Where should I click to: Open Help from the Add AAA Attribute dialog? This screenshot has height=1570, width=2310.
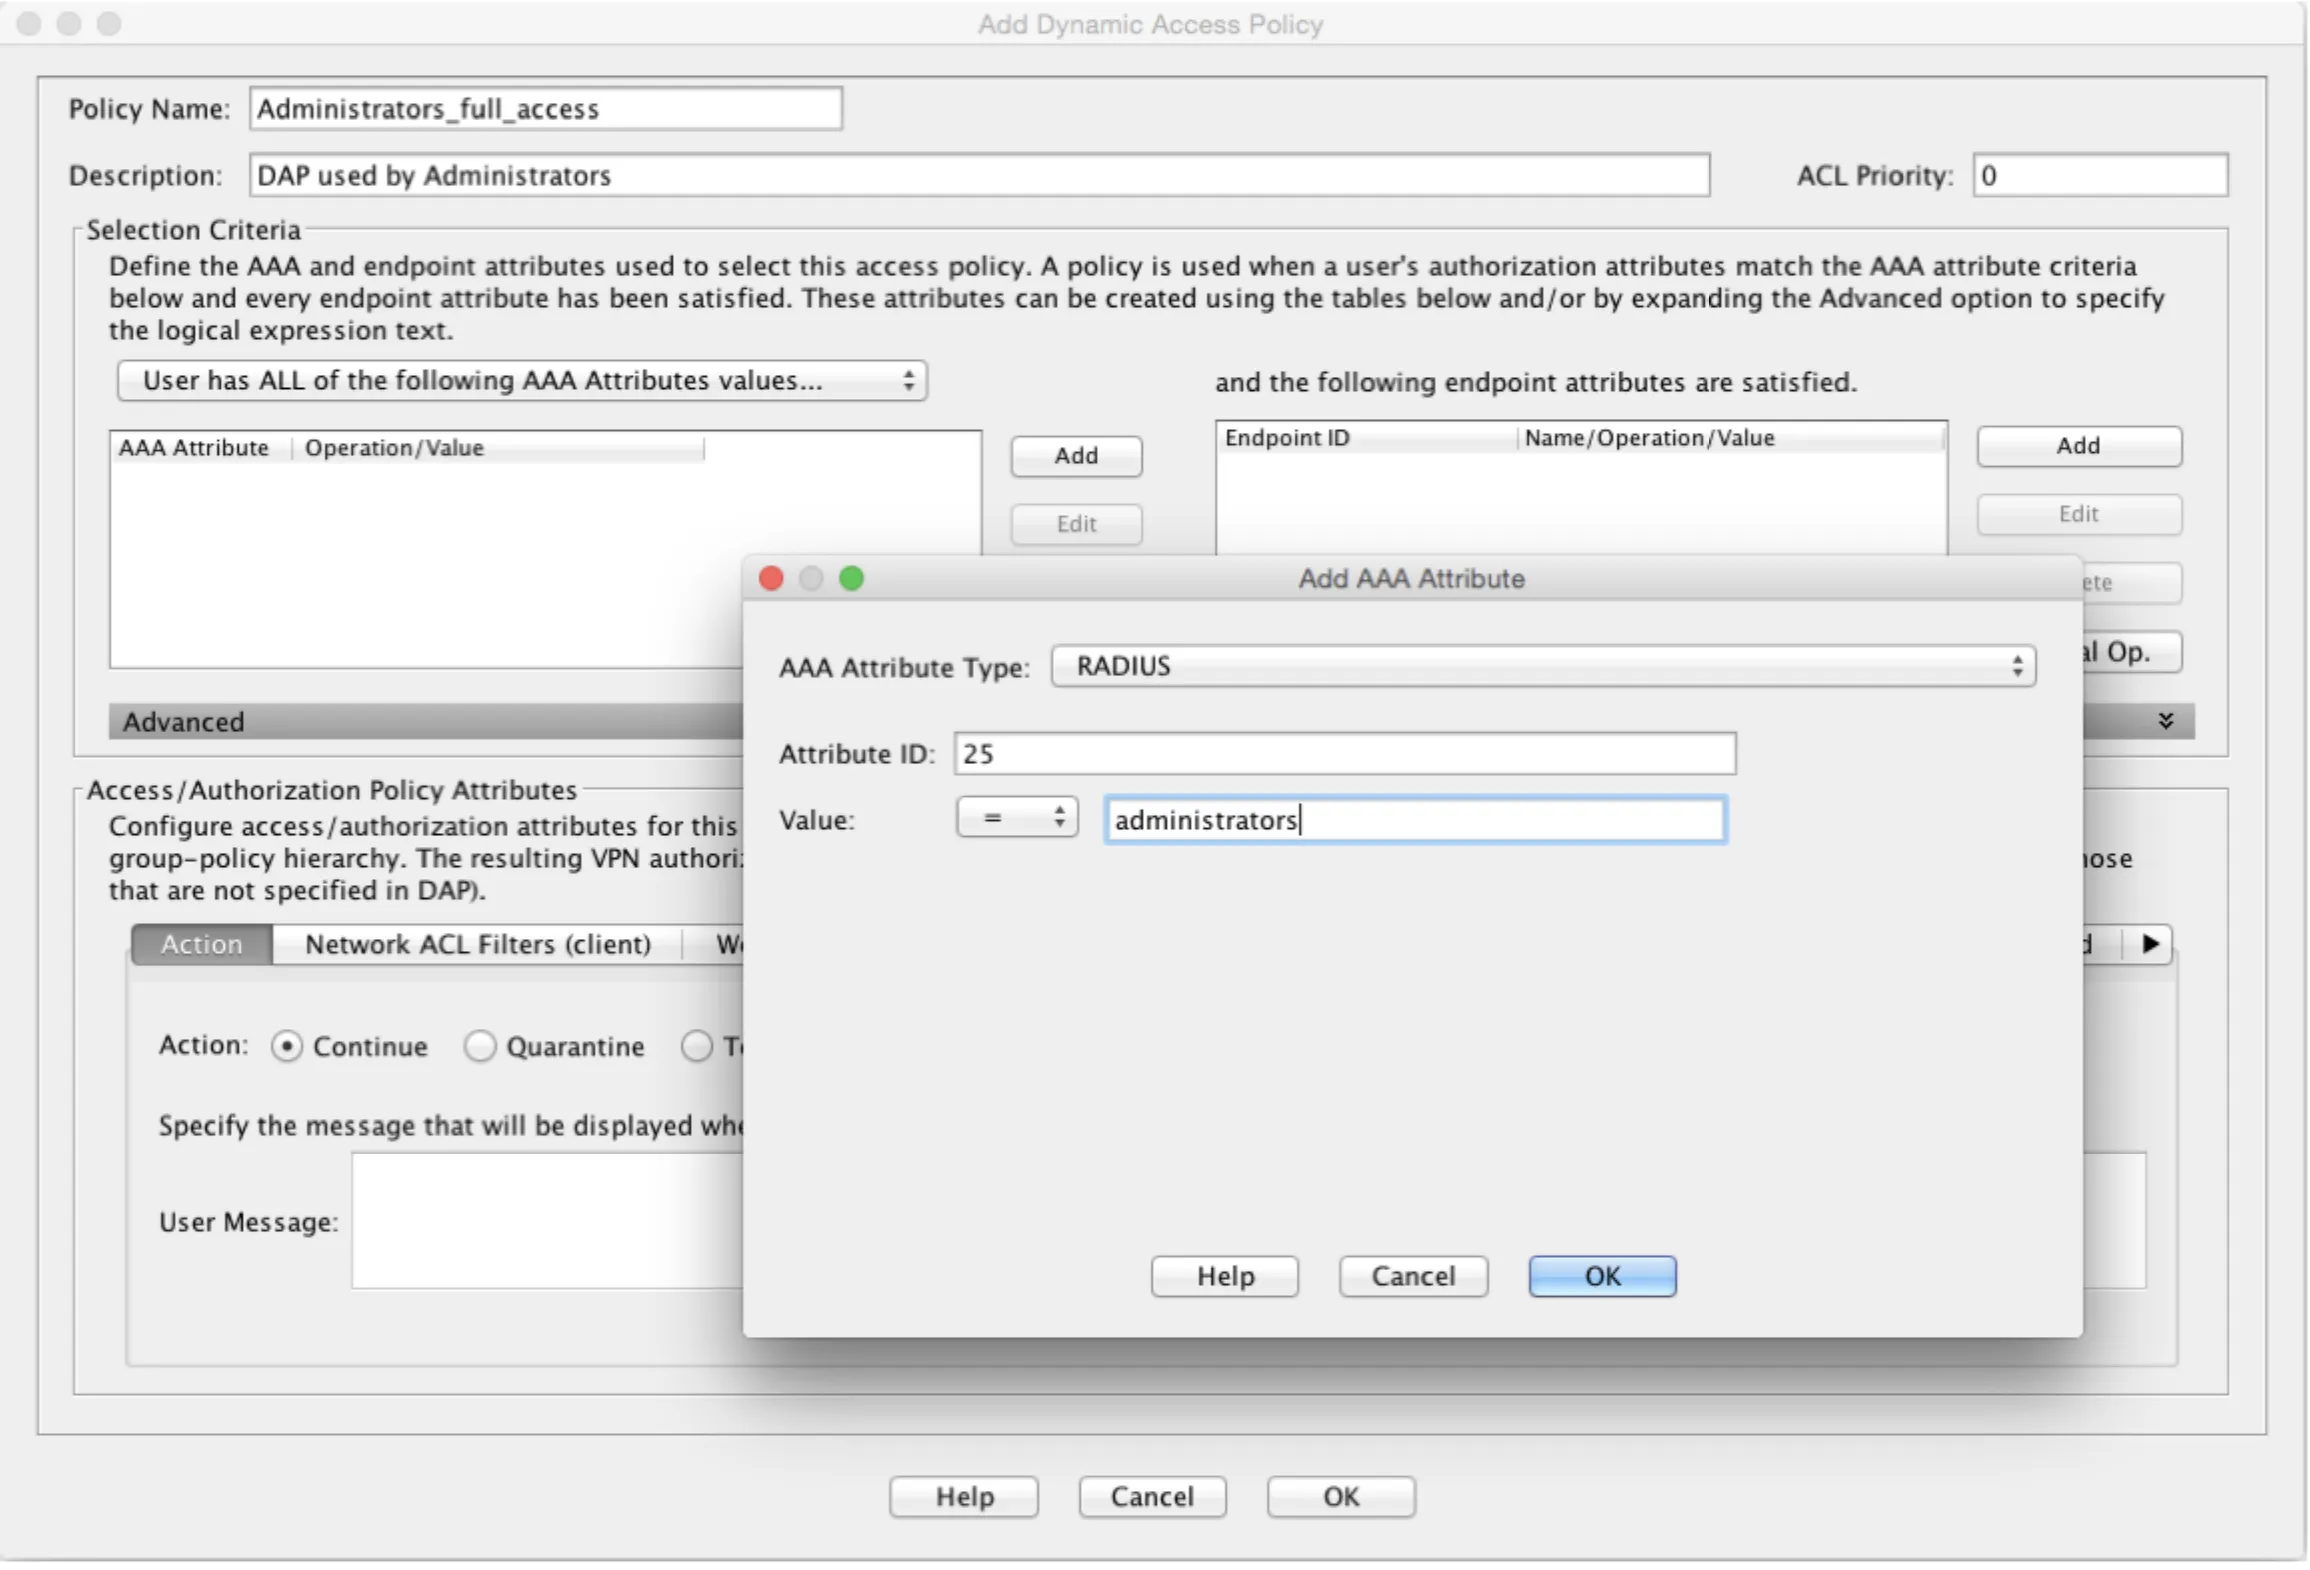(x=1224, y=1276)
